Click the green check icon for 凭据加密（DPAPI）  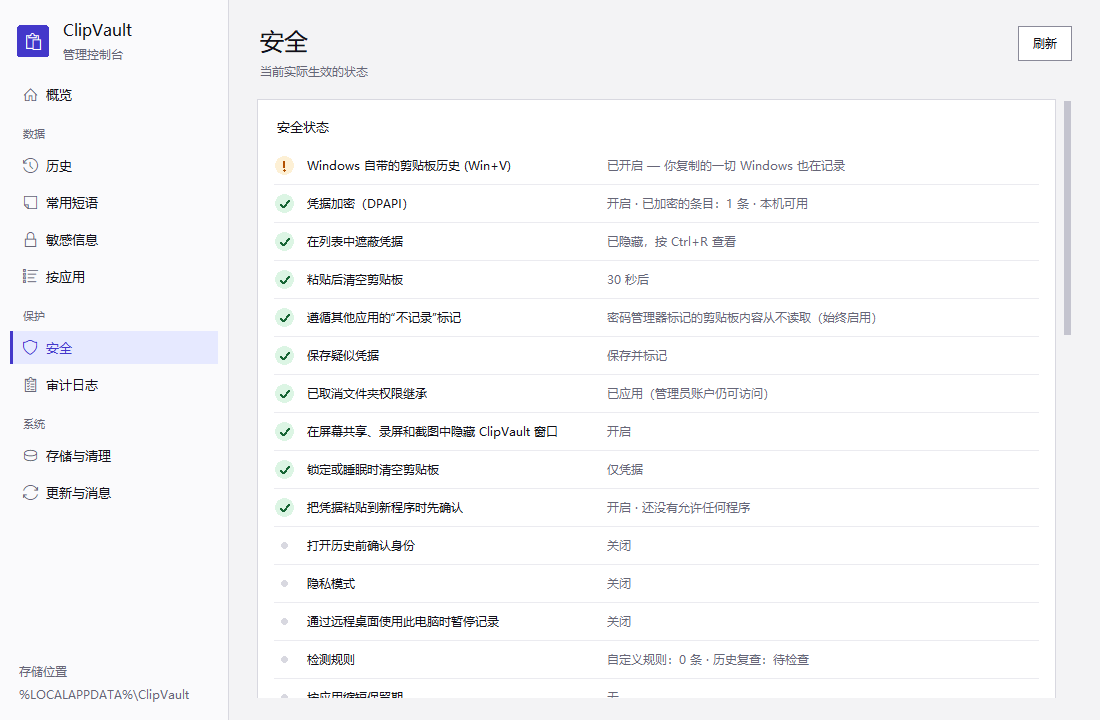pyautogui.click(x=284, y=204)
